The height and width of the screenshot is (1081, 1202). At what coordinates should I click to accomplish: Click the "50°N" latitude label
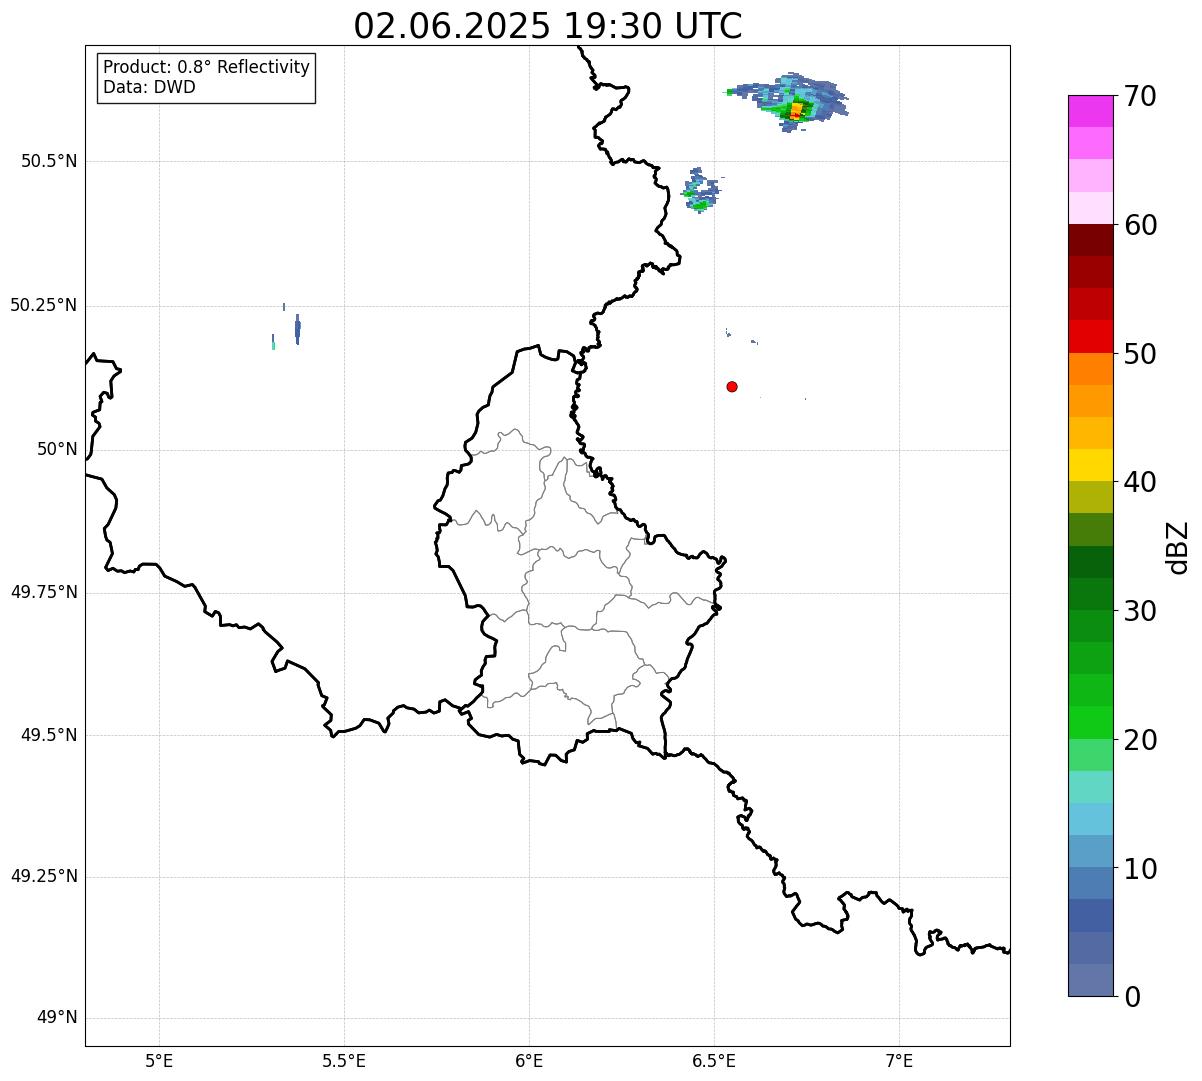[x=57, y=449]
